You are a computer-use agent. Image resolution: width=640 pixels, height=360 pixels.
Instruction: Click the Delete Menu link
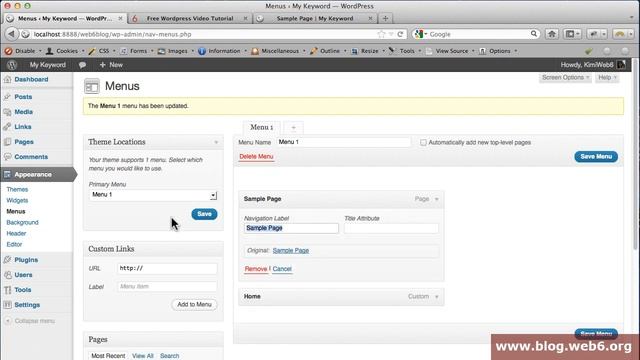click(x=256, y=157)
